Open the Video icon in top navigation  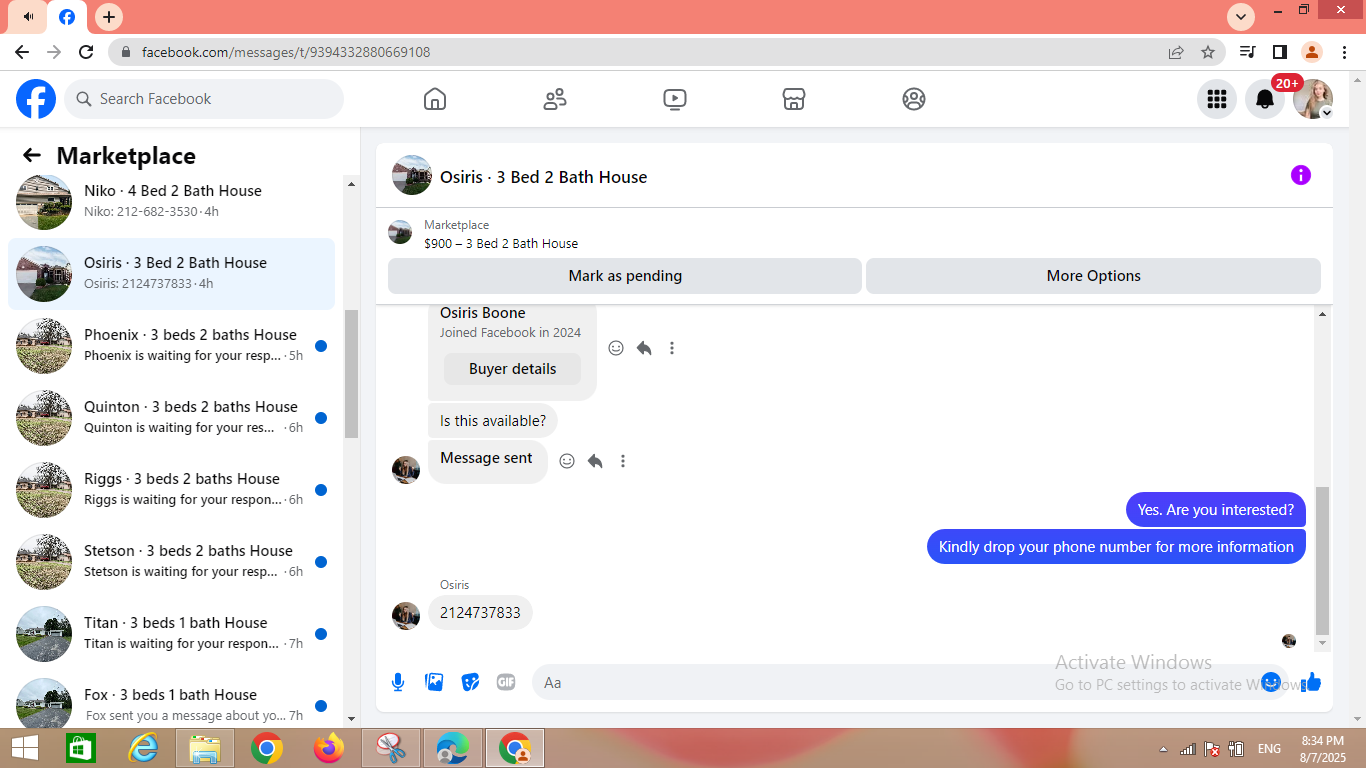[675, 99]
